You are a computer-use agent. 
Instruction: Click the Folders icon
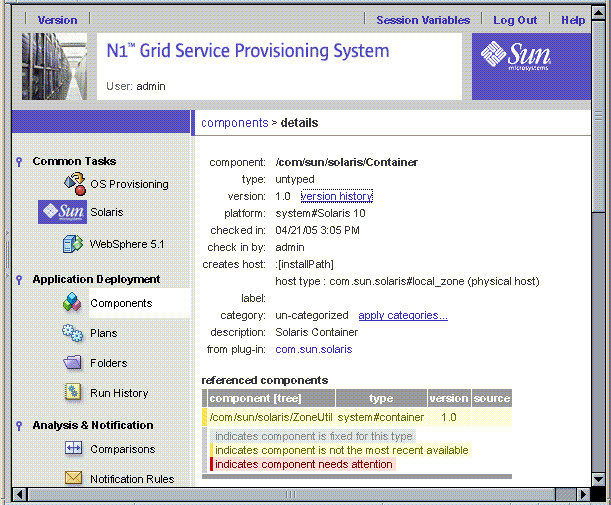72,363
